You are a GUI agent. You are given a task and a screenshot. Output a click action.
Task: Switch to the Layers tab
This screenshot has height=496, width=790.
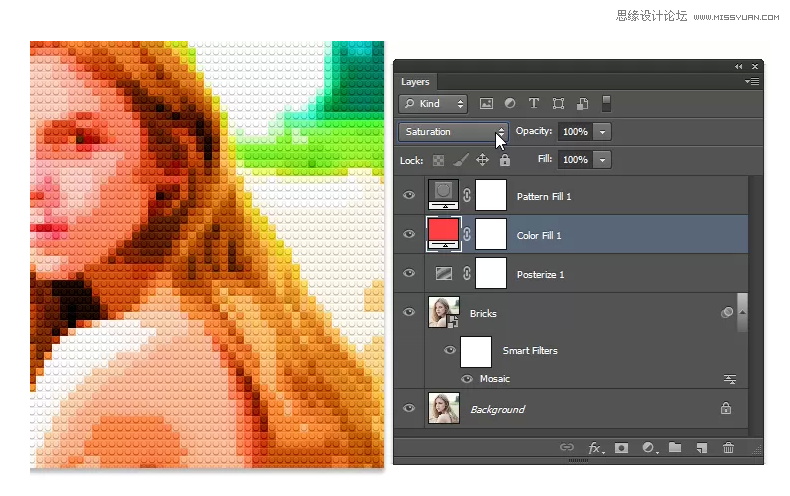[x=415, y=82]
